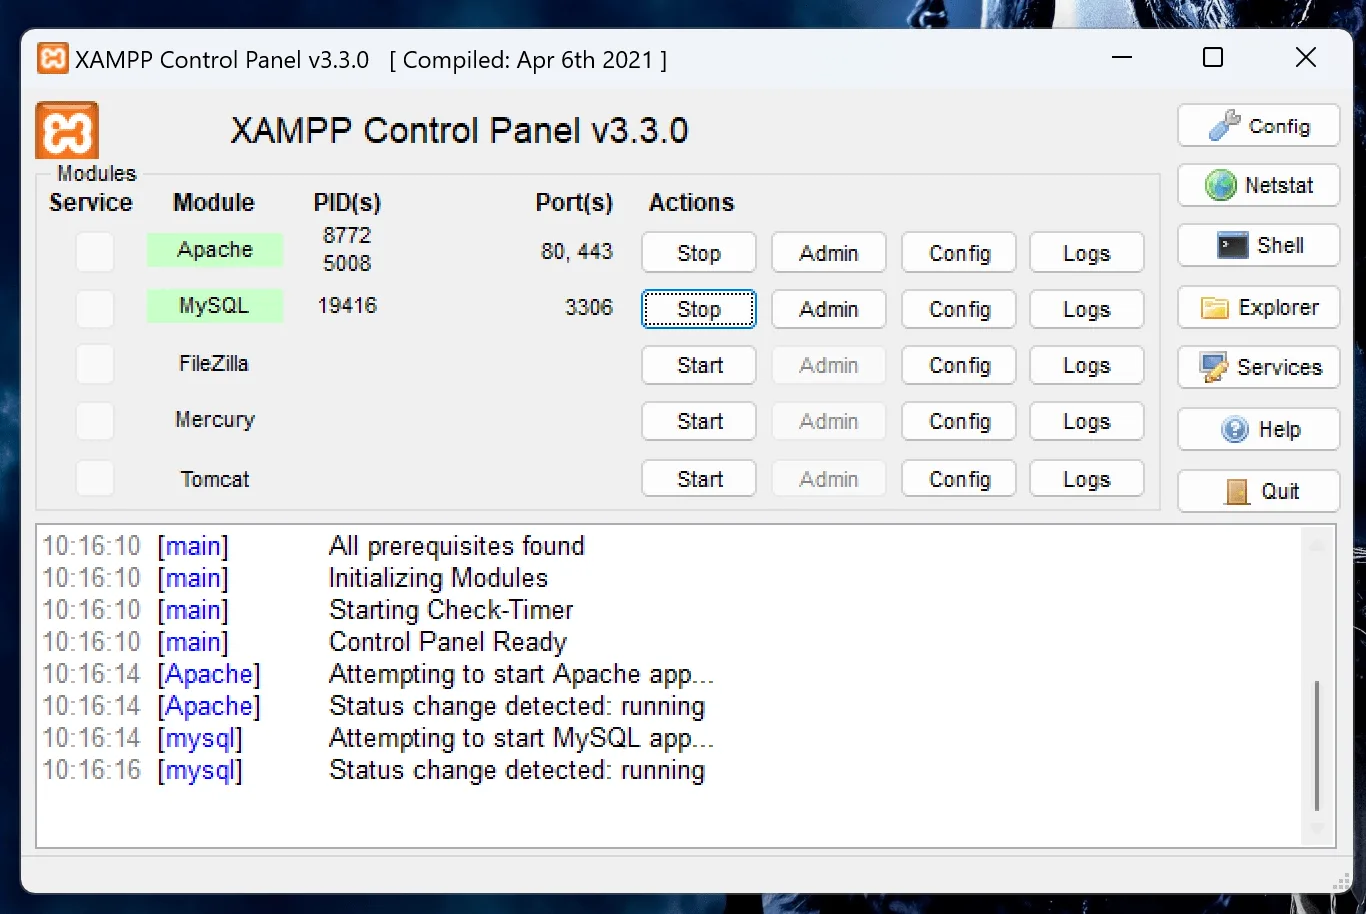Quit XAMPP via the door icon
This screenshot has width=1366, height=914.
(1258, 491)
